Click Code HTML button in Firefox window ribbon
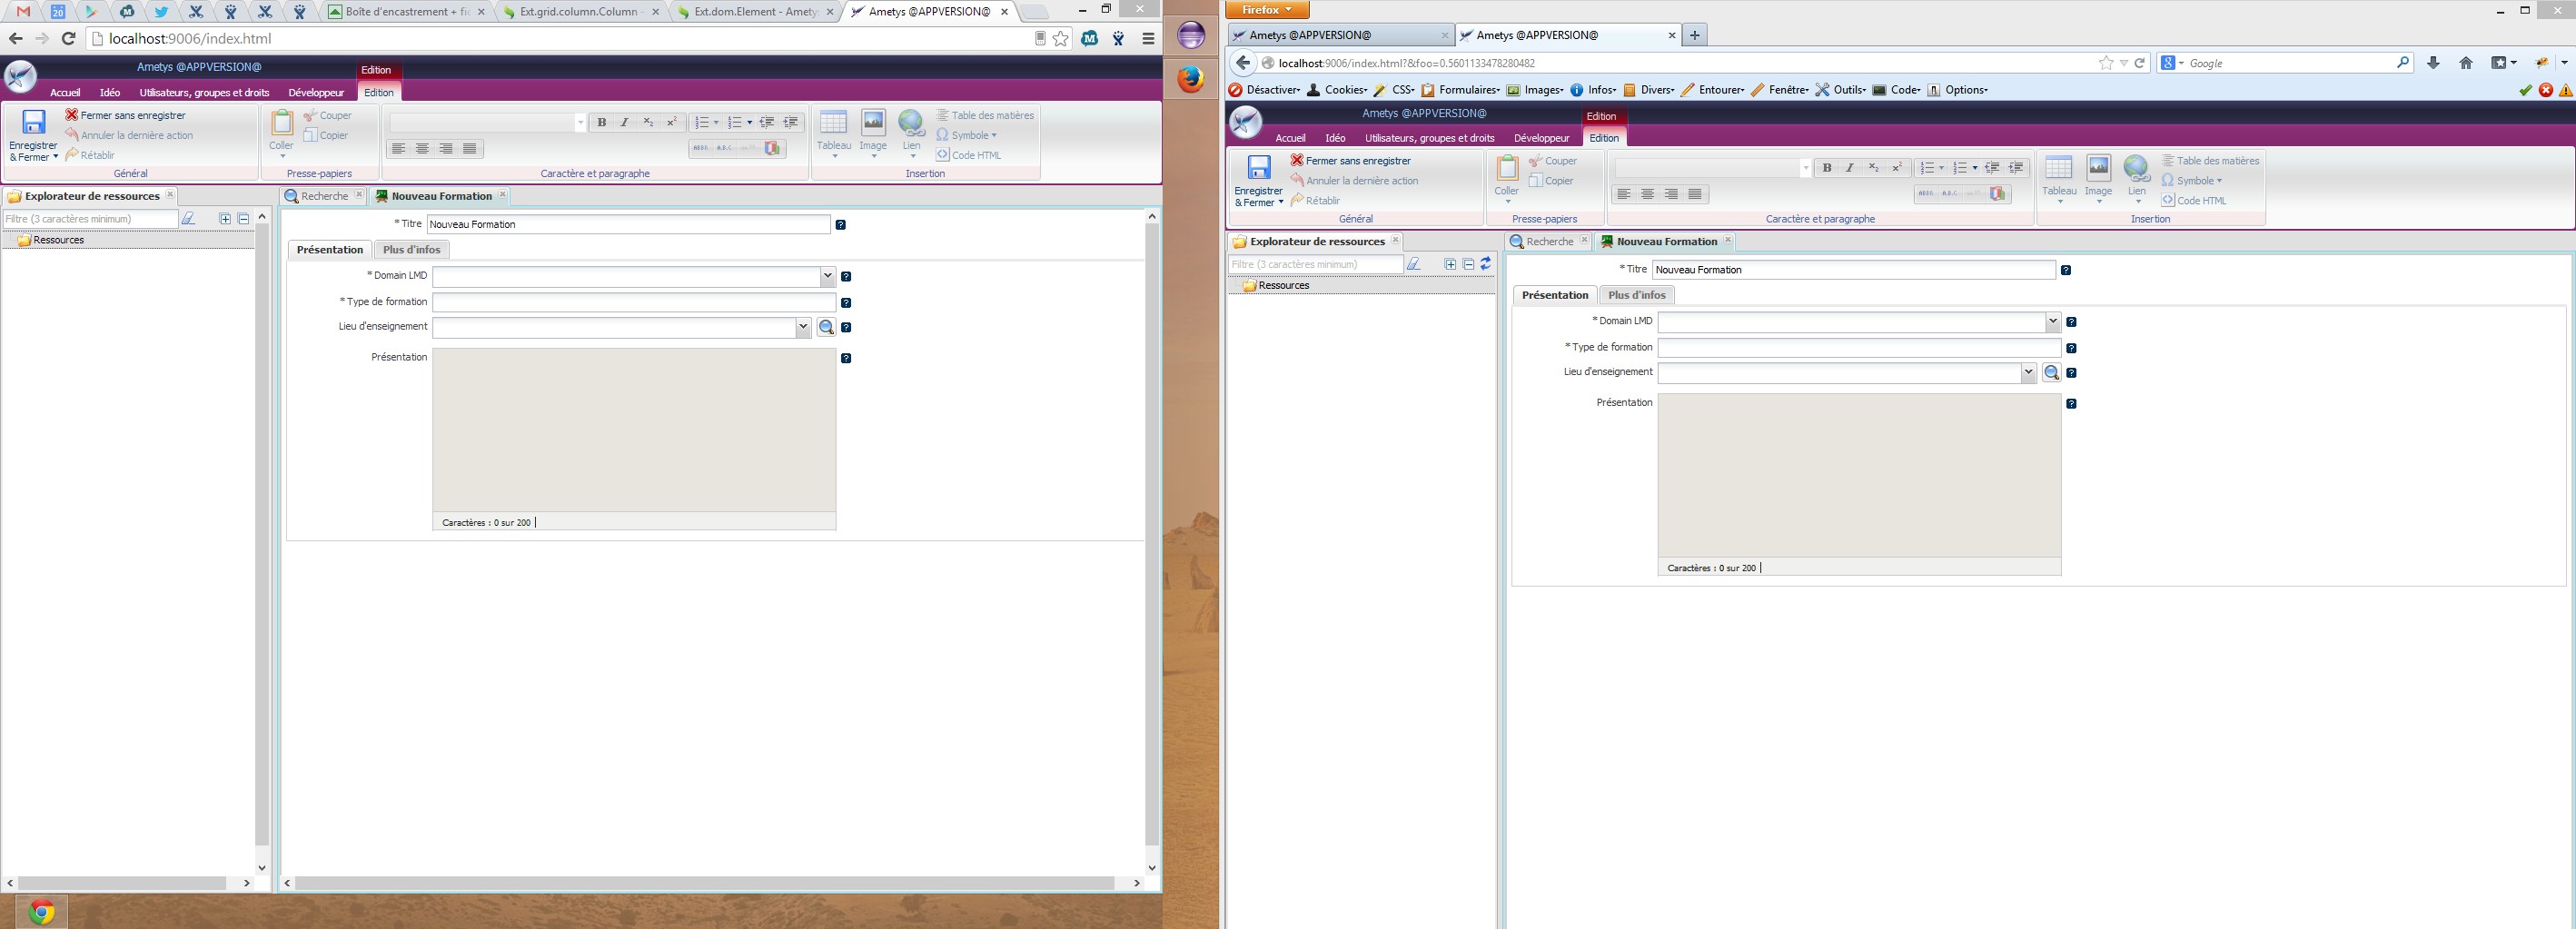This screenshot has height=929, width=2576. click(2200, 201)
